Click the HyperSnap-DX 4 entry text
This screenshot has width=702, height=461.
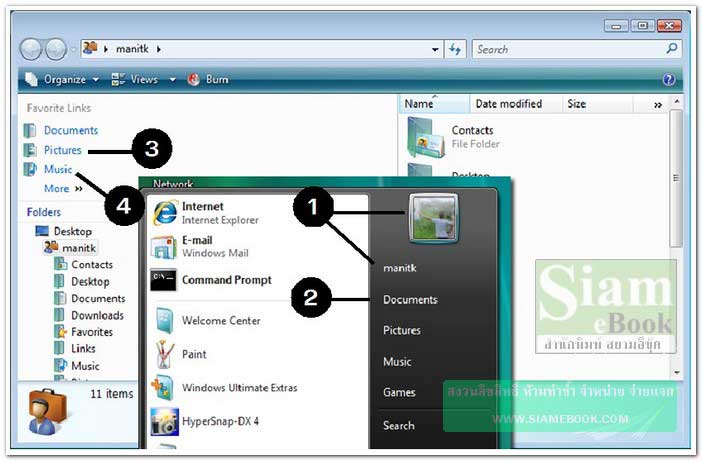(x=220, y=421)
